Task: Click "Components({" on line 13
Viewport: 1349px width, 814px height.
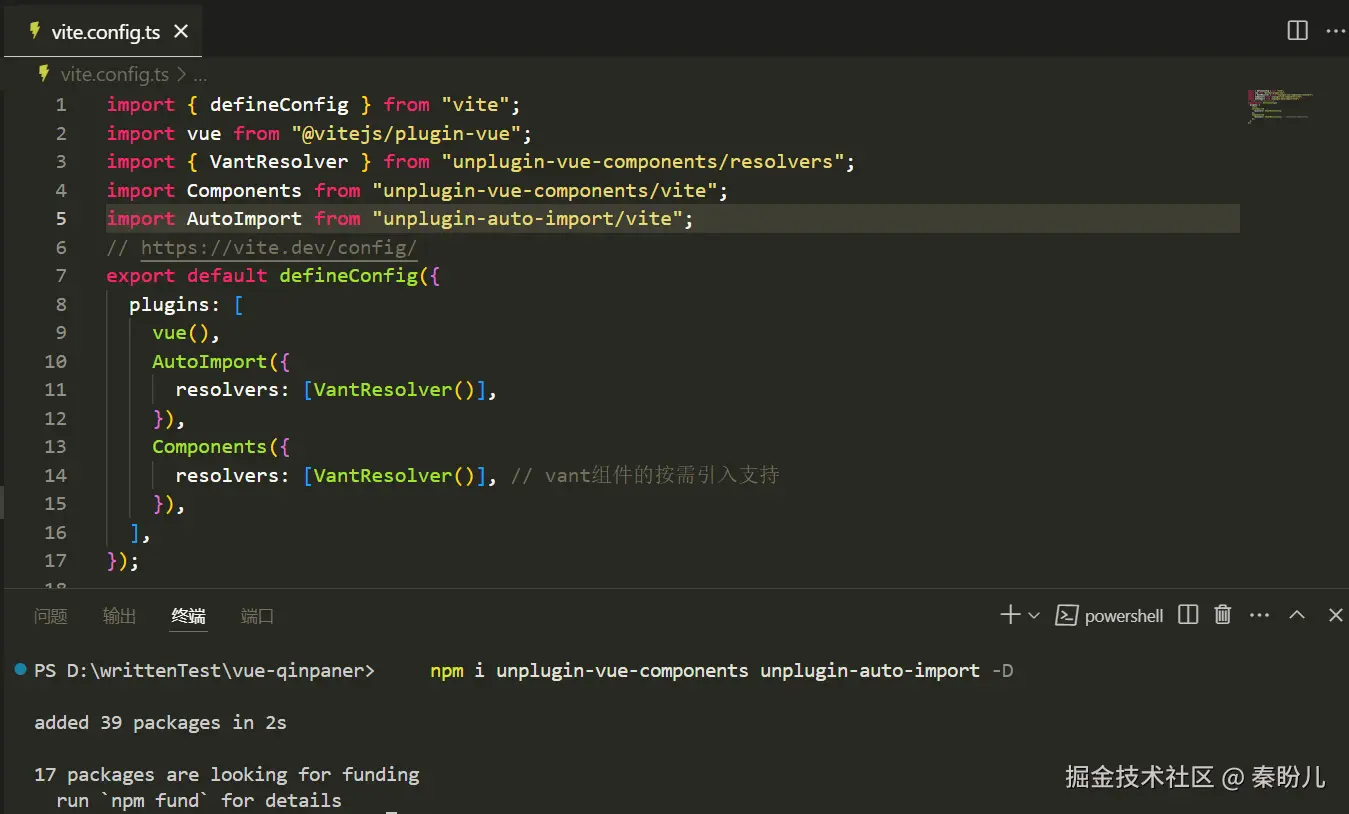Action: [x=221, y=447]
